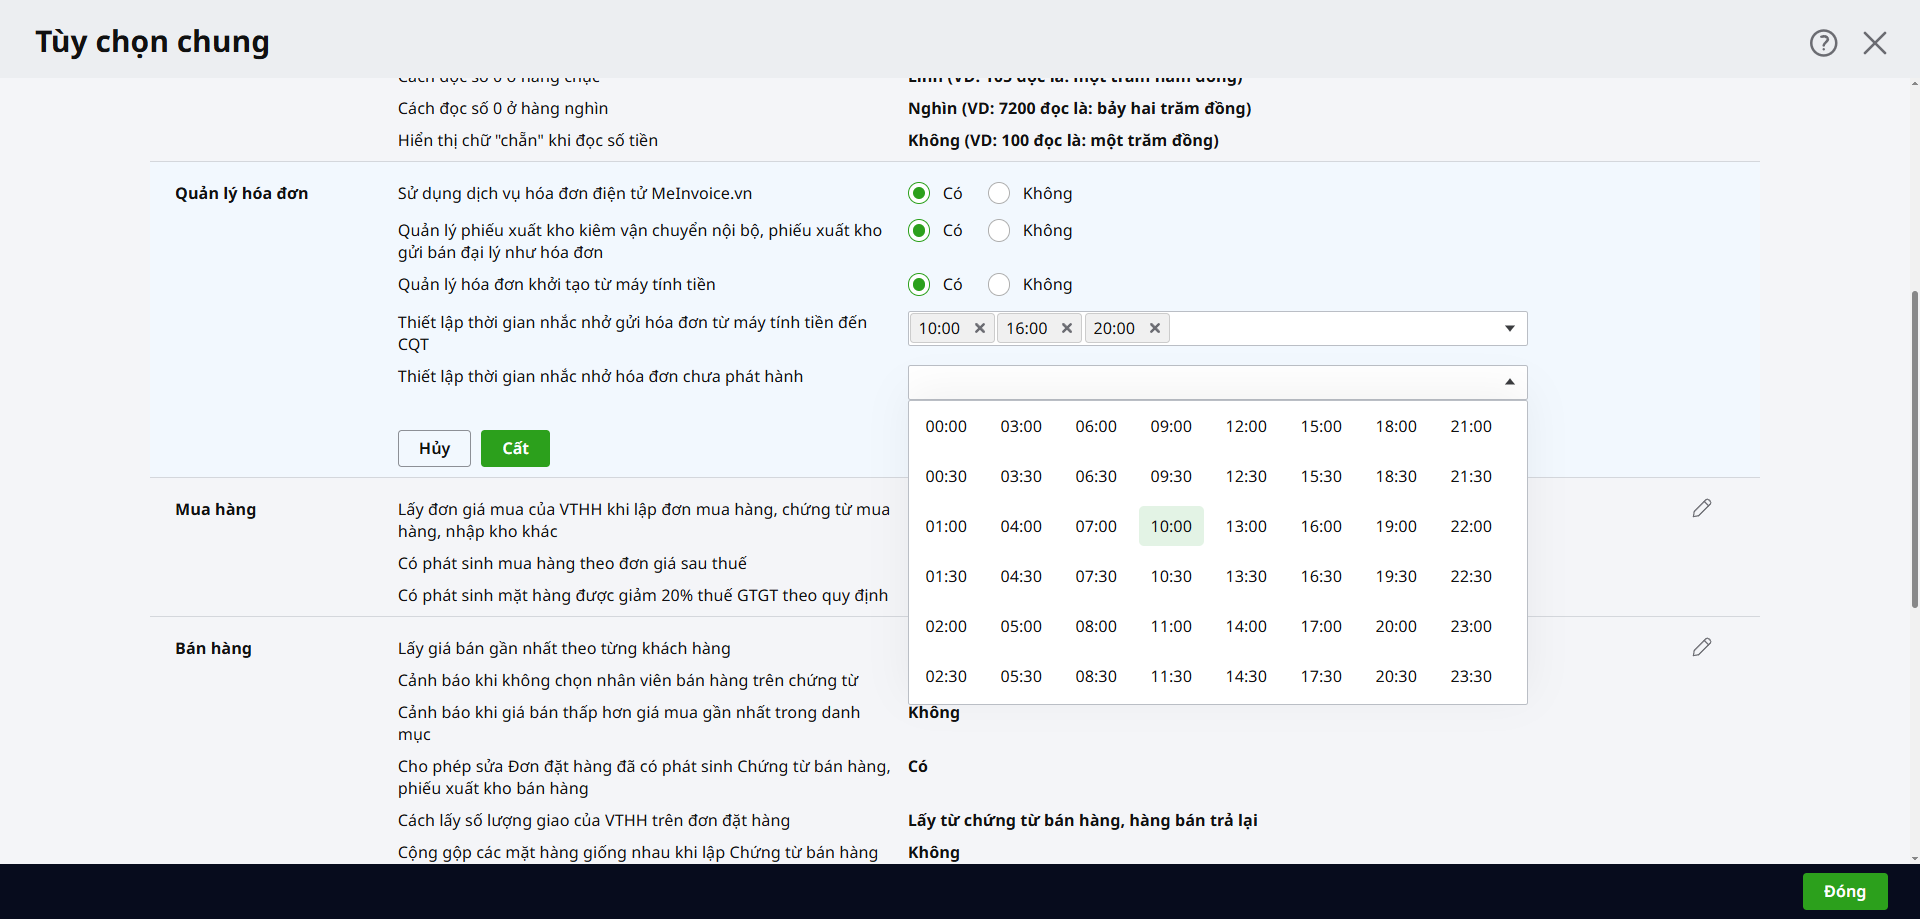Screen dimensions: 1920x919
Task: Pick 10:00 in the time list
Action: 1170,527
